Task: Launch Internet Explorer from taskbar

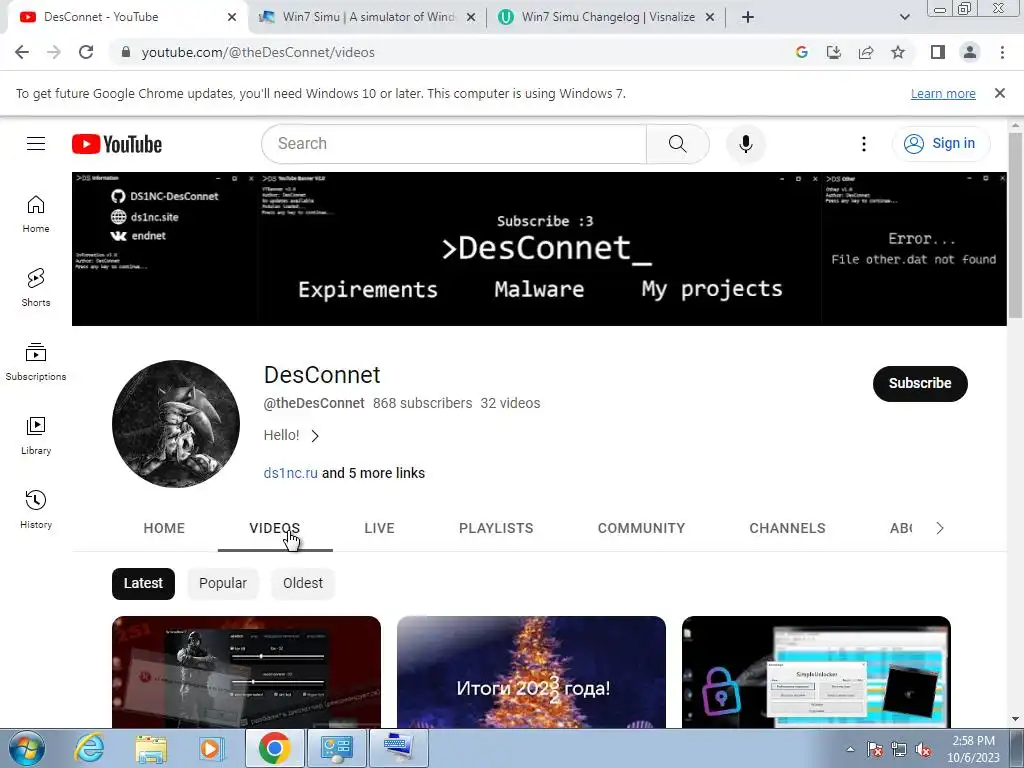Action: [88, 748]
